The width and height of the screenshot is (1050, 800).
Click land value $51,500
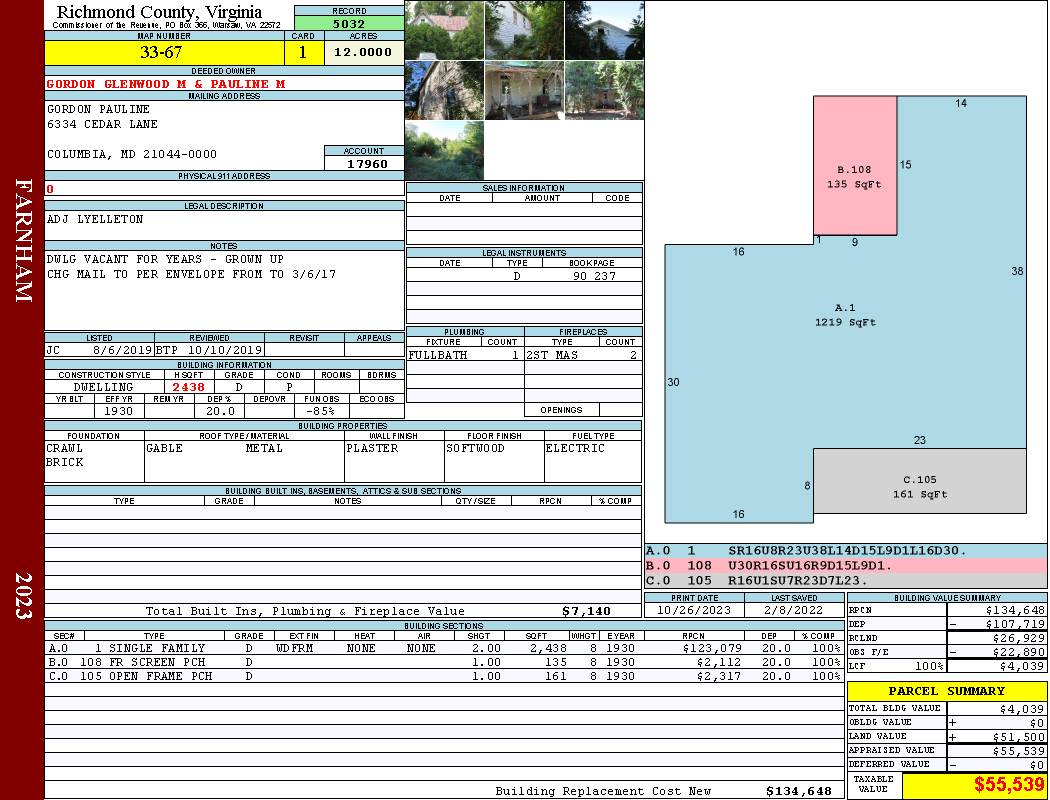click(1019, 736)
